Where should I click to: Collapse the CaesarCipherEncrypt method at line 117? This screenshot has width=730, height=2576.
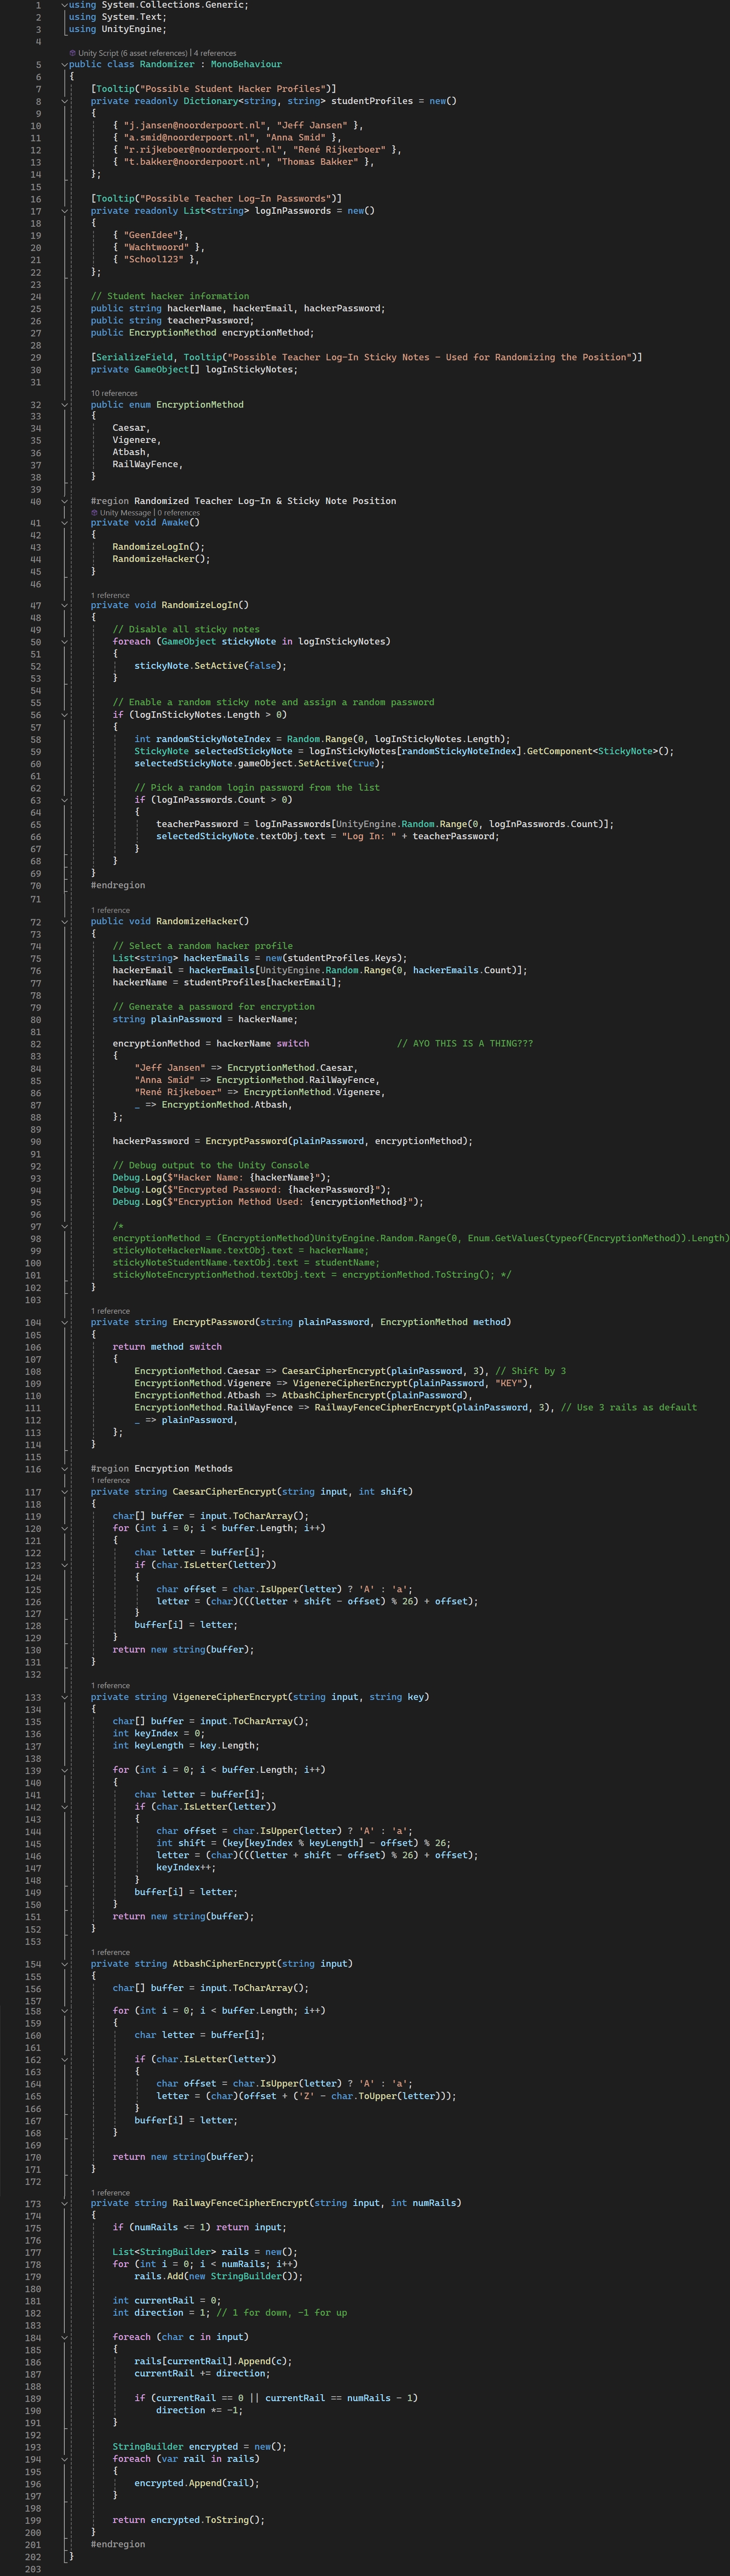(x=65, y=1491)
